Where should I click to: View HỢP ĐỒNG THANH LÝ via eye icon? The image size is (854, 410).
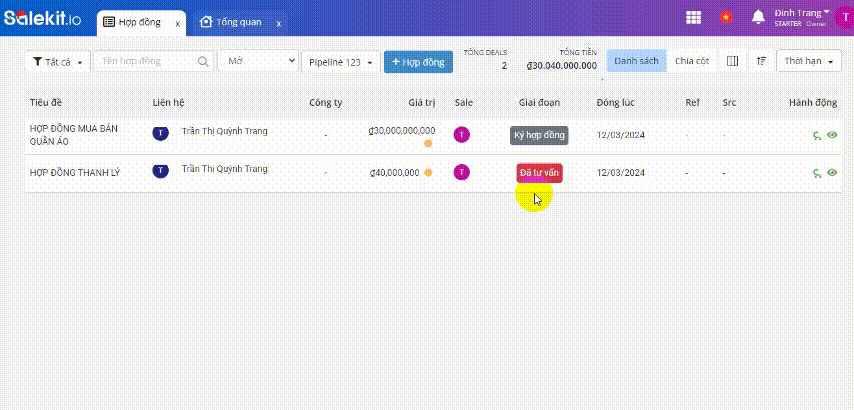[x=832, y=173]
